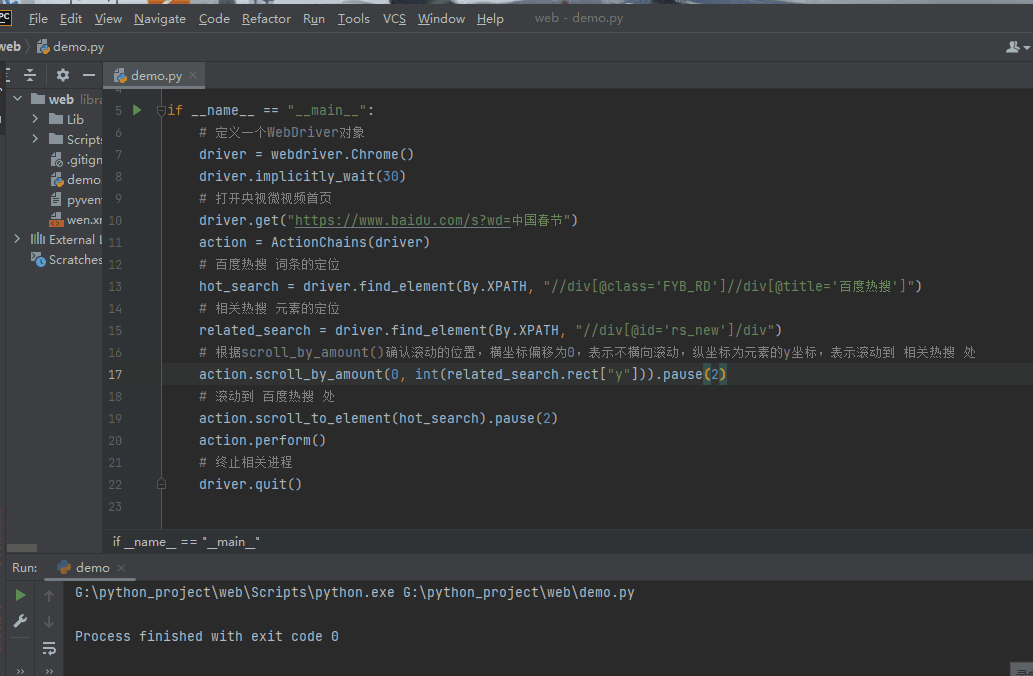This screenshot has width=1033, height=676.
Task: Toggle code folding marker at line 5
Action: click(161, 111)
